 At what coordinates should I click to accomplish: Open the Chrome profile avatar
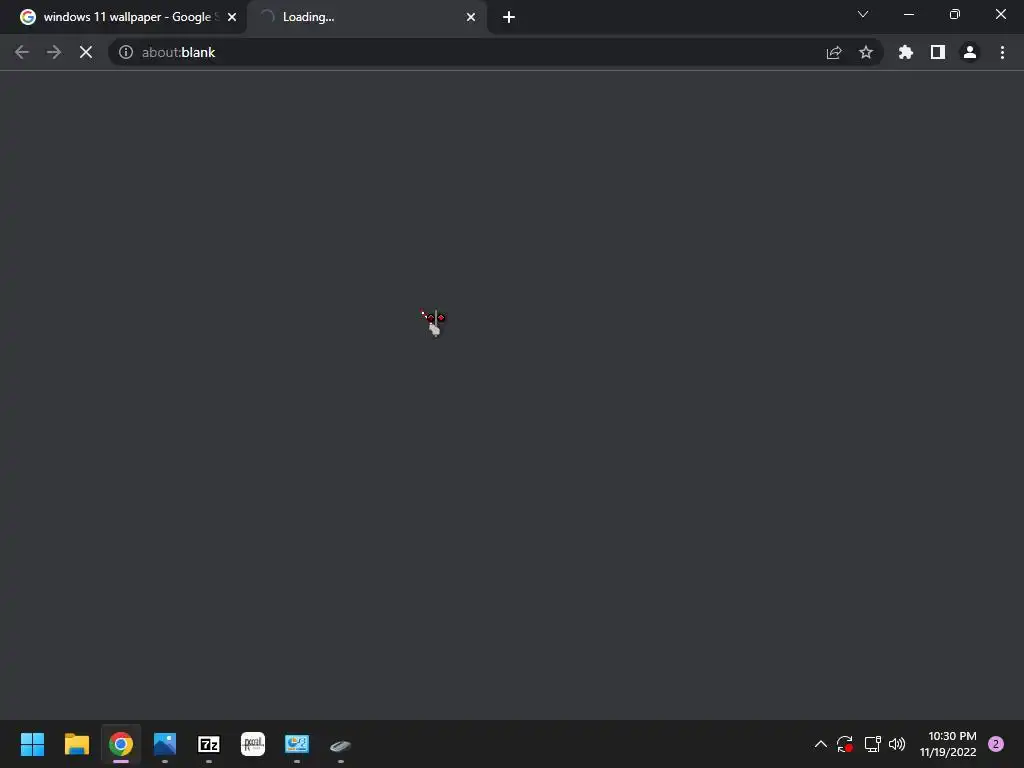click(970, 52)
